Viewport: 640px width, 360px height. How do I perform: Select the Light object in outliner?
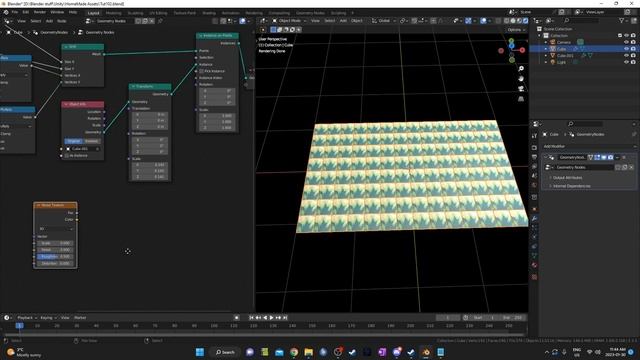tap(561, 62)
